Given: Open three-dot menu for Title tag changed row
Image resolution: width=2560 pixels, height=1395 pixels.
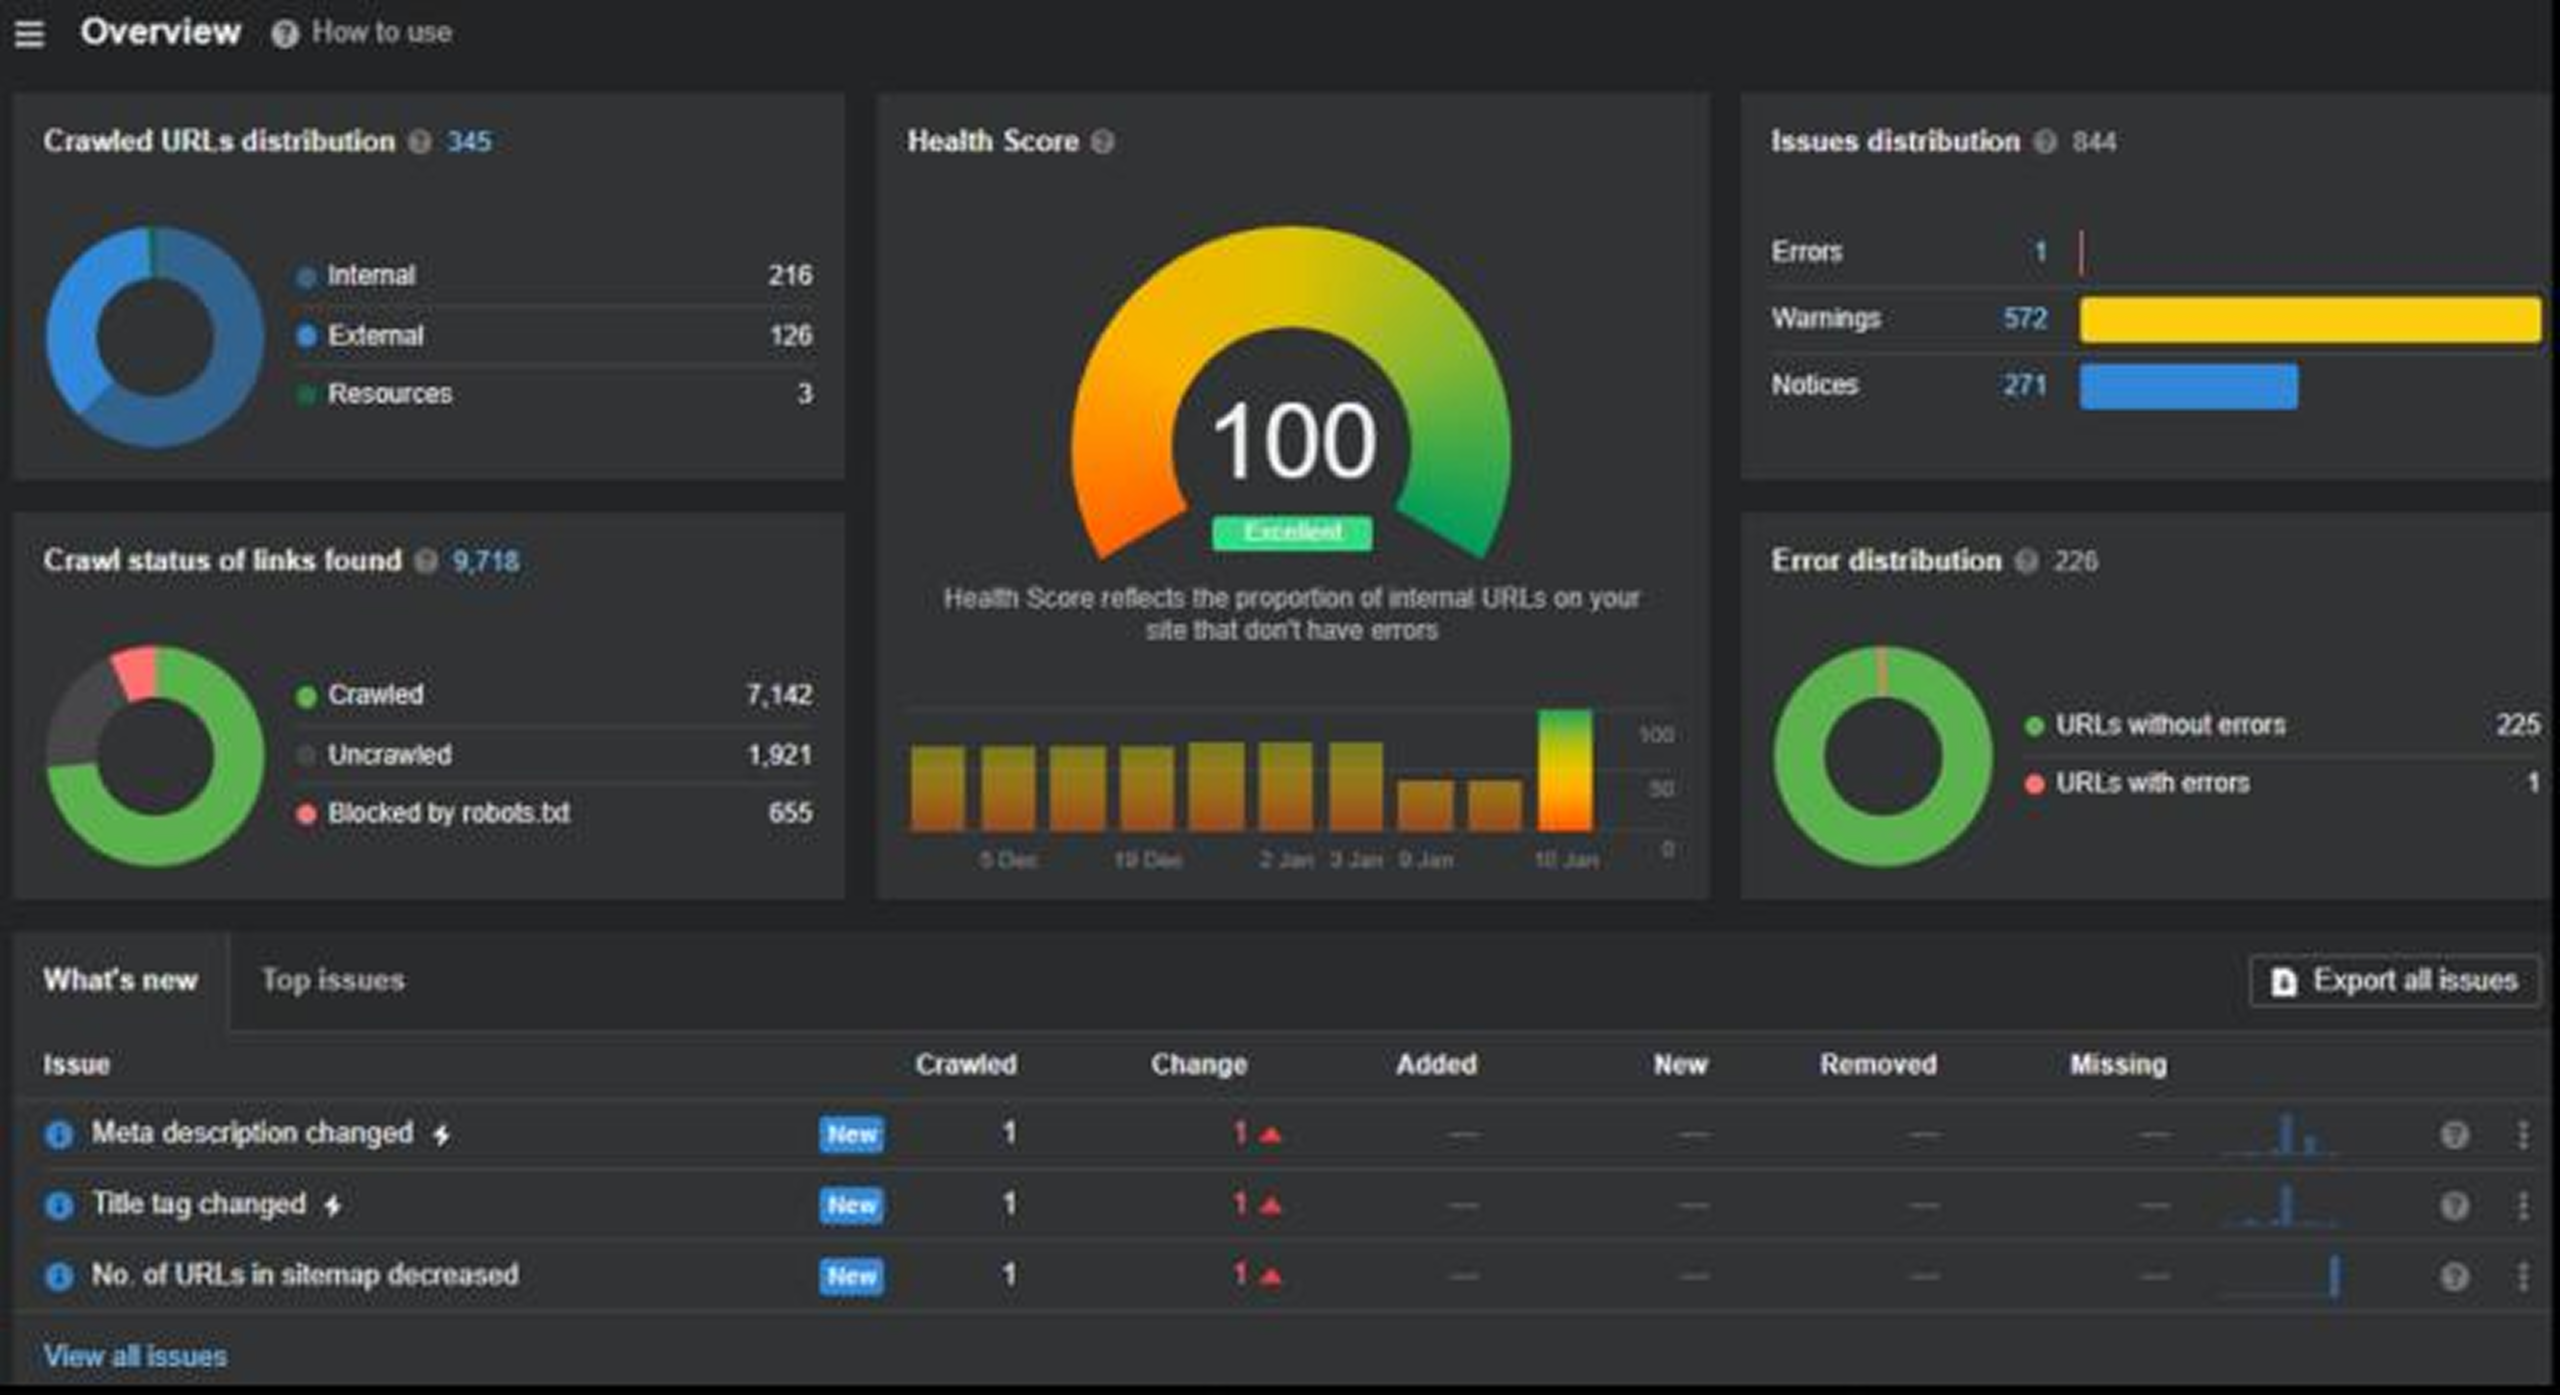Looking at the screenshot, I should 2523,1206.
